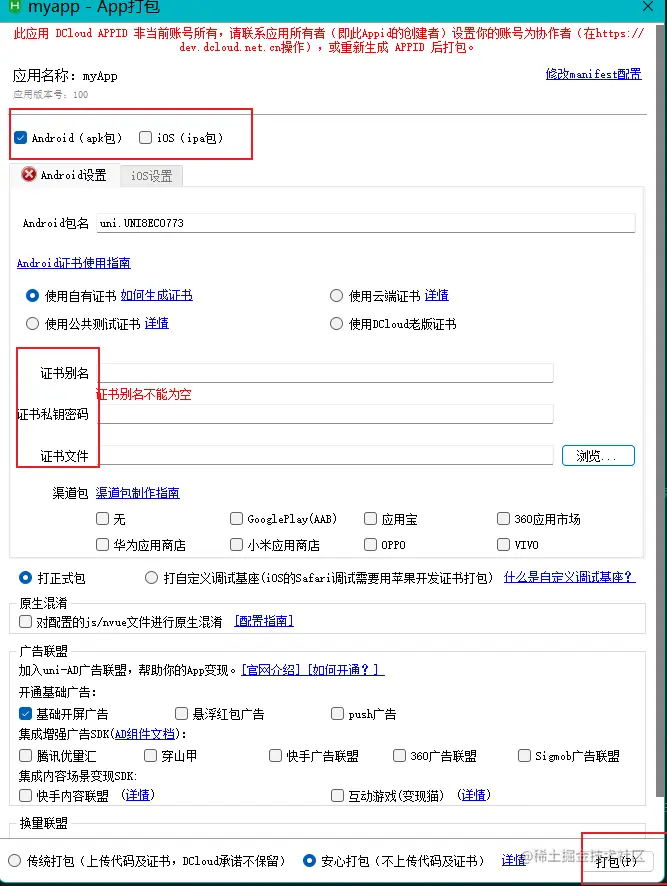This screenshot has width=667, height=886.
Task: Check the 360应用市场 checkbox
Action: [503, 518]
